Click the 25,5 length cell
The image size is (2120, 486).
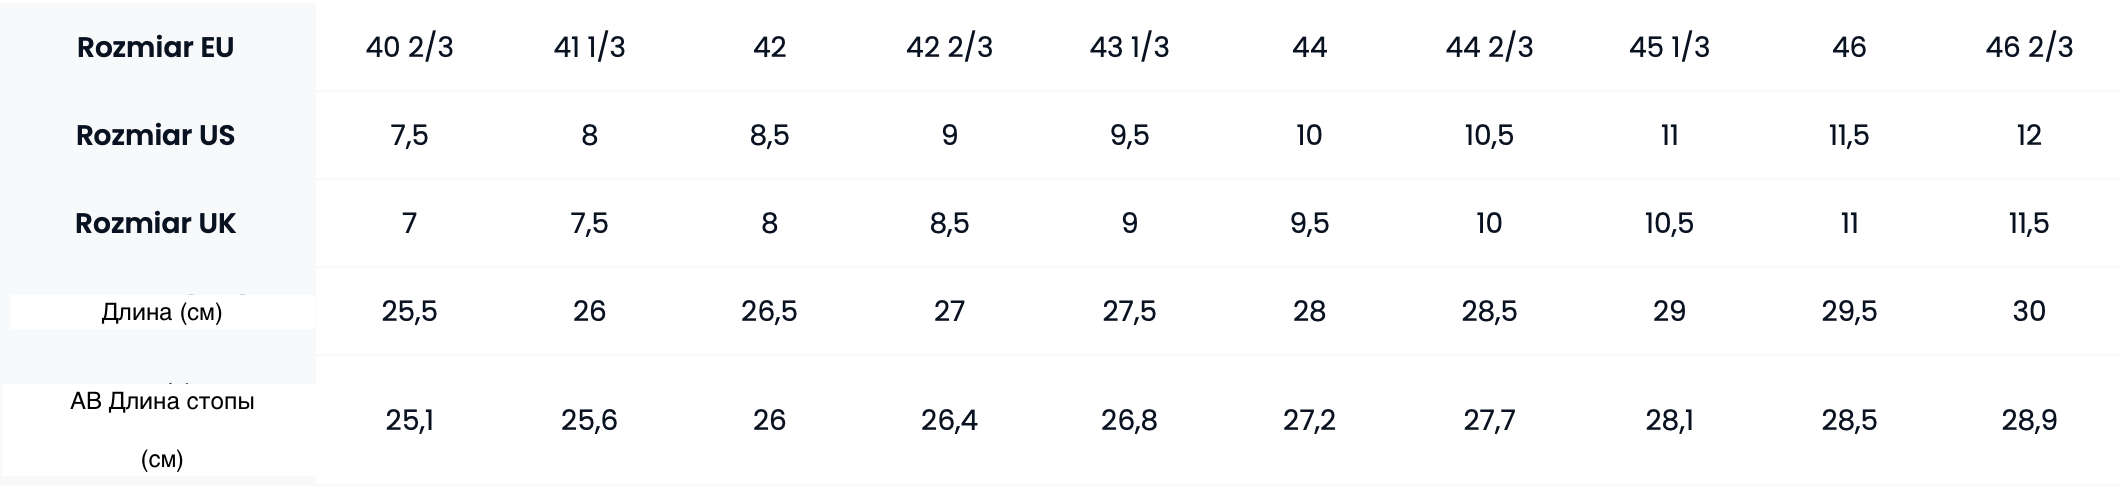[410, 312]
